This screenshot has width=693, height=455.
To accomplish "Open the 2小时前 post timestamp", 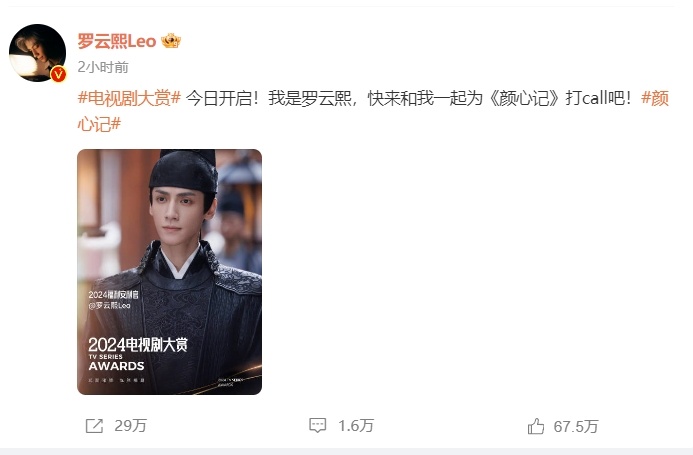I will 103,67.
